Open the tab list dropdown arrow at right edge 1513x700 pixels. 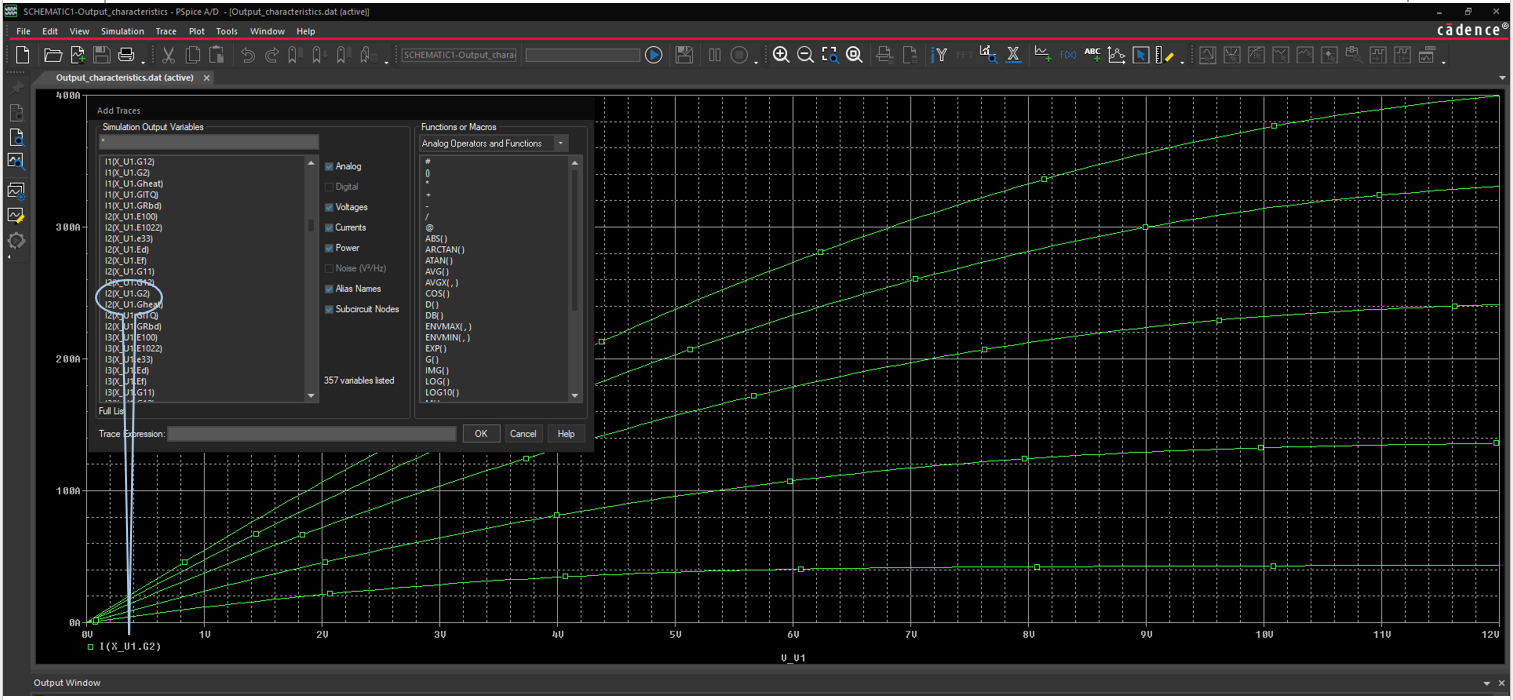(x=1502, y=78)
